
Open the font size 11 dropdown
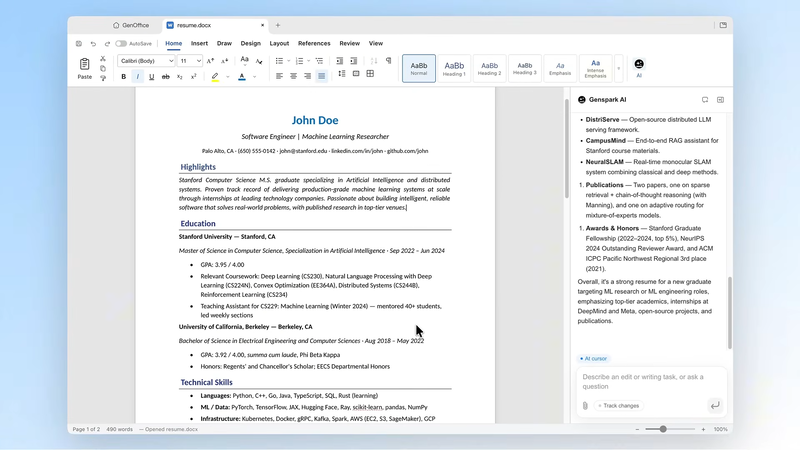click(x=189, y=61)
